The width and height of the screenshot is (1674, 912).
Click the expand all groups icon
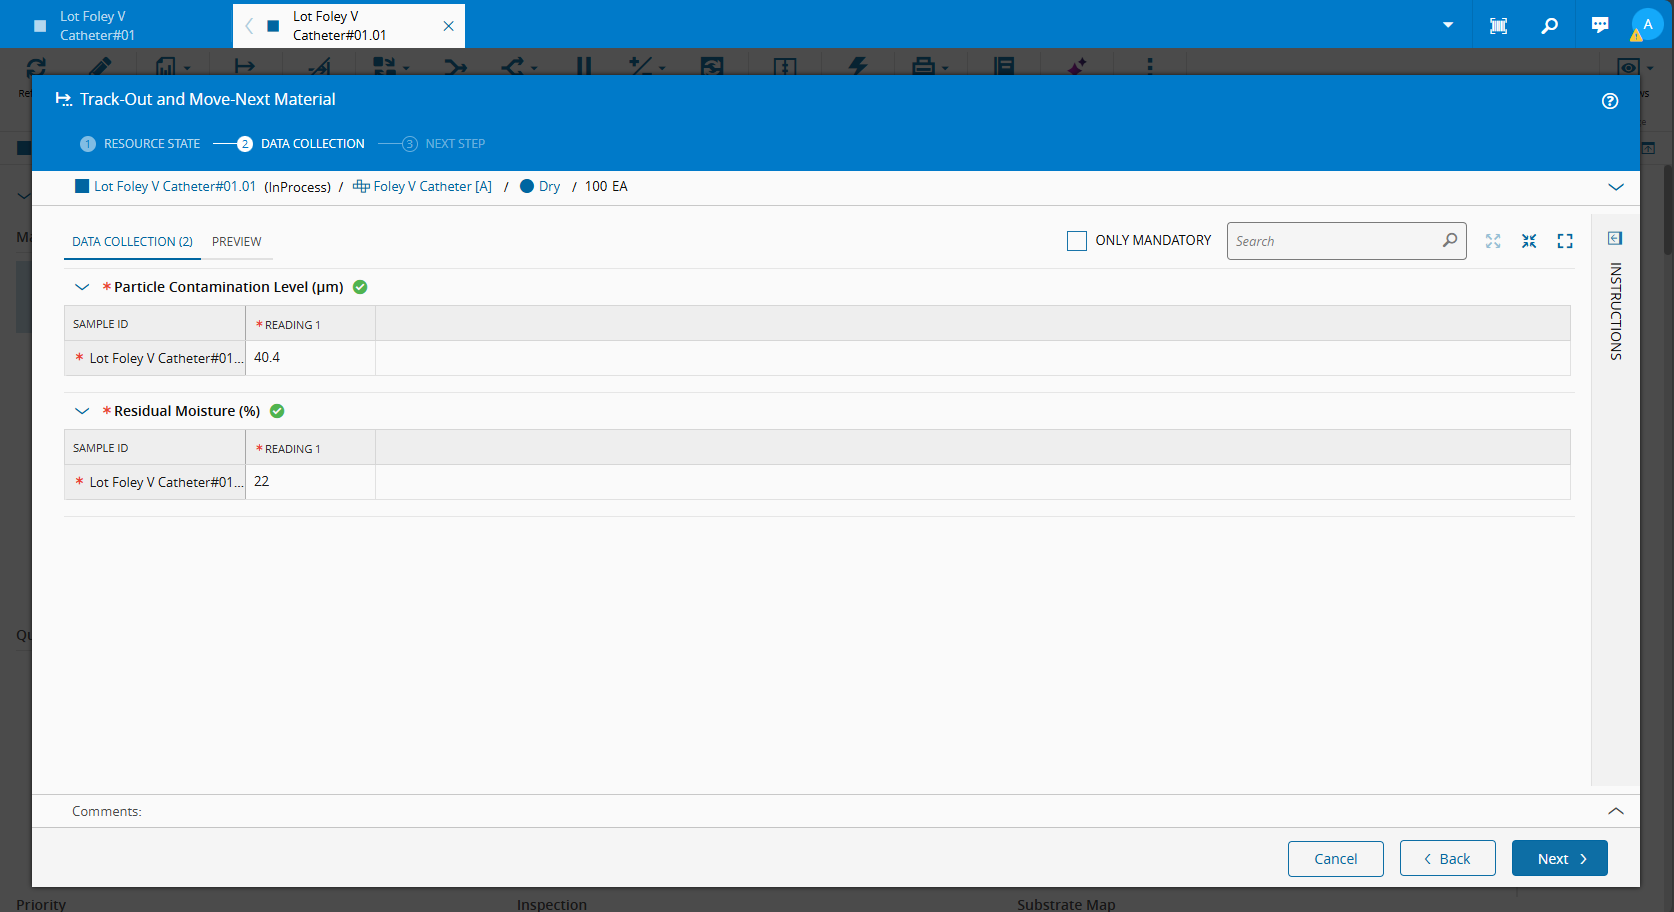[1493, 241]
